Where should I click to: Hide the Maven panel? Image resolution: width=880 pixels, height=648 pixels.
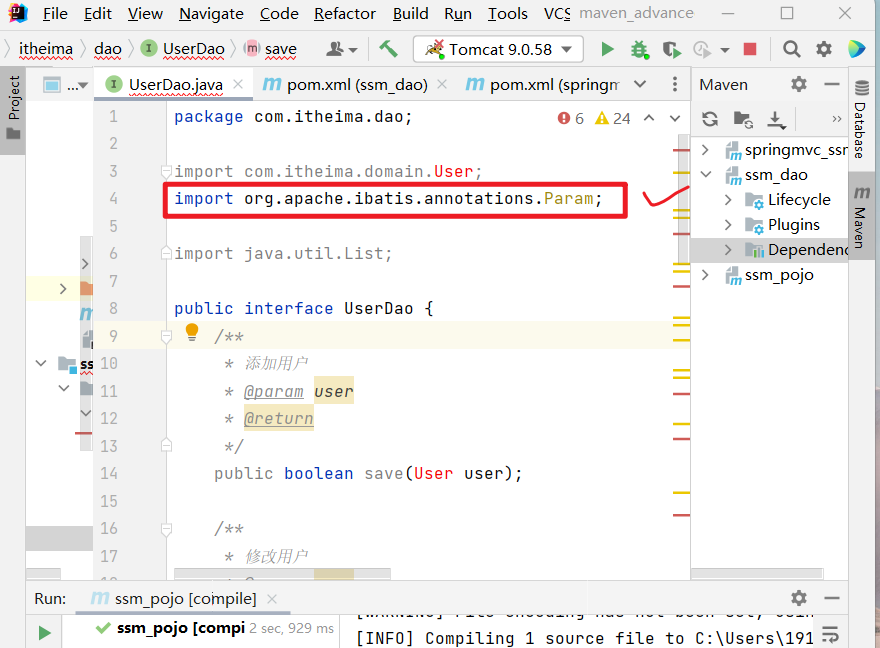click(x=832, y=84)
